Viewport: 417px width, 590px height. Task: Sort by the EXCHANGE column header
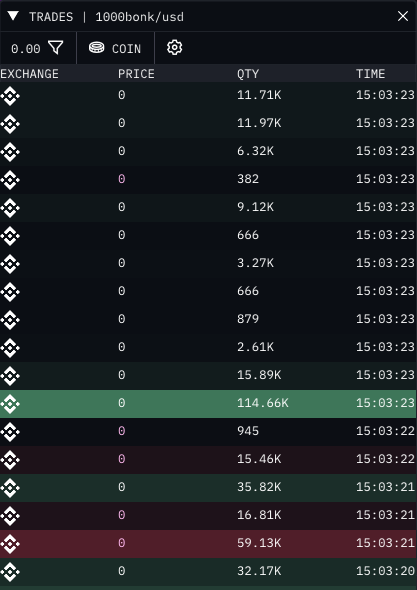[x=29, y=74]
